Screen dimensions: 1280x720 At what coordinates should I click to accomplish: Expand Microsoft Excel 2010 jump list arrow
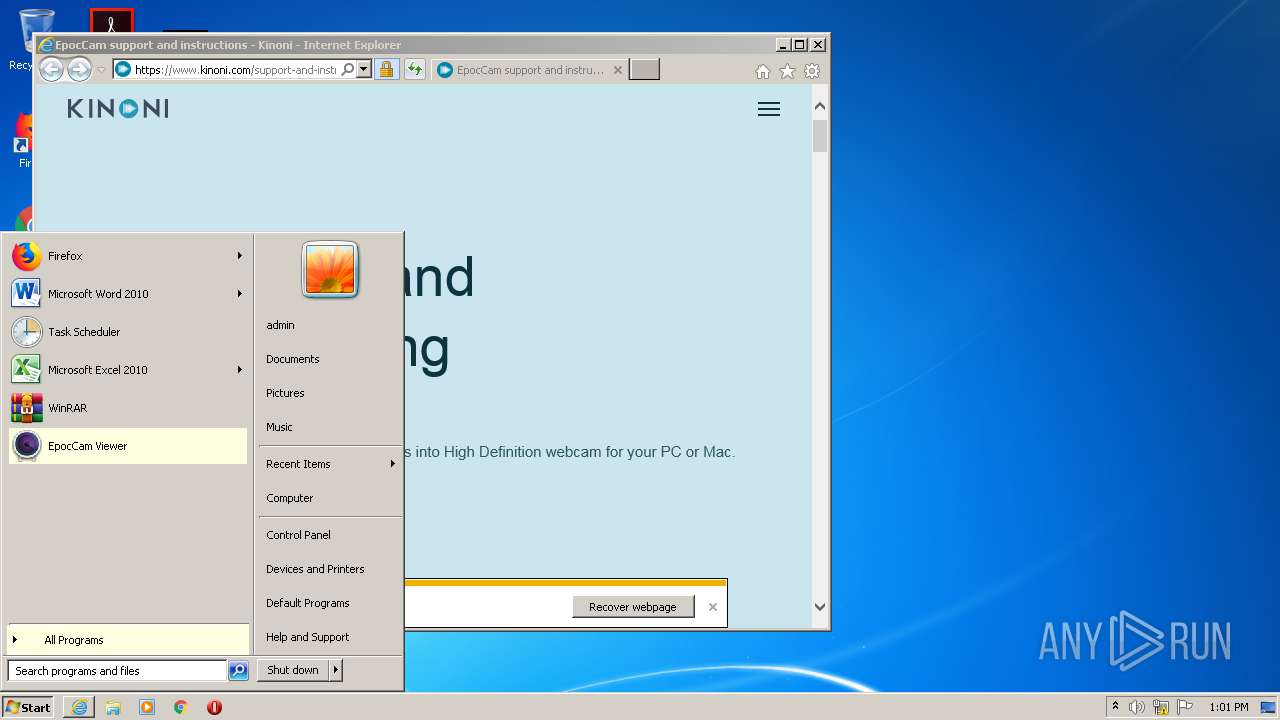click(240, 370)
